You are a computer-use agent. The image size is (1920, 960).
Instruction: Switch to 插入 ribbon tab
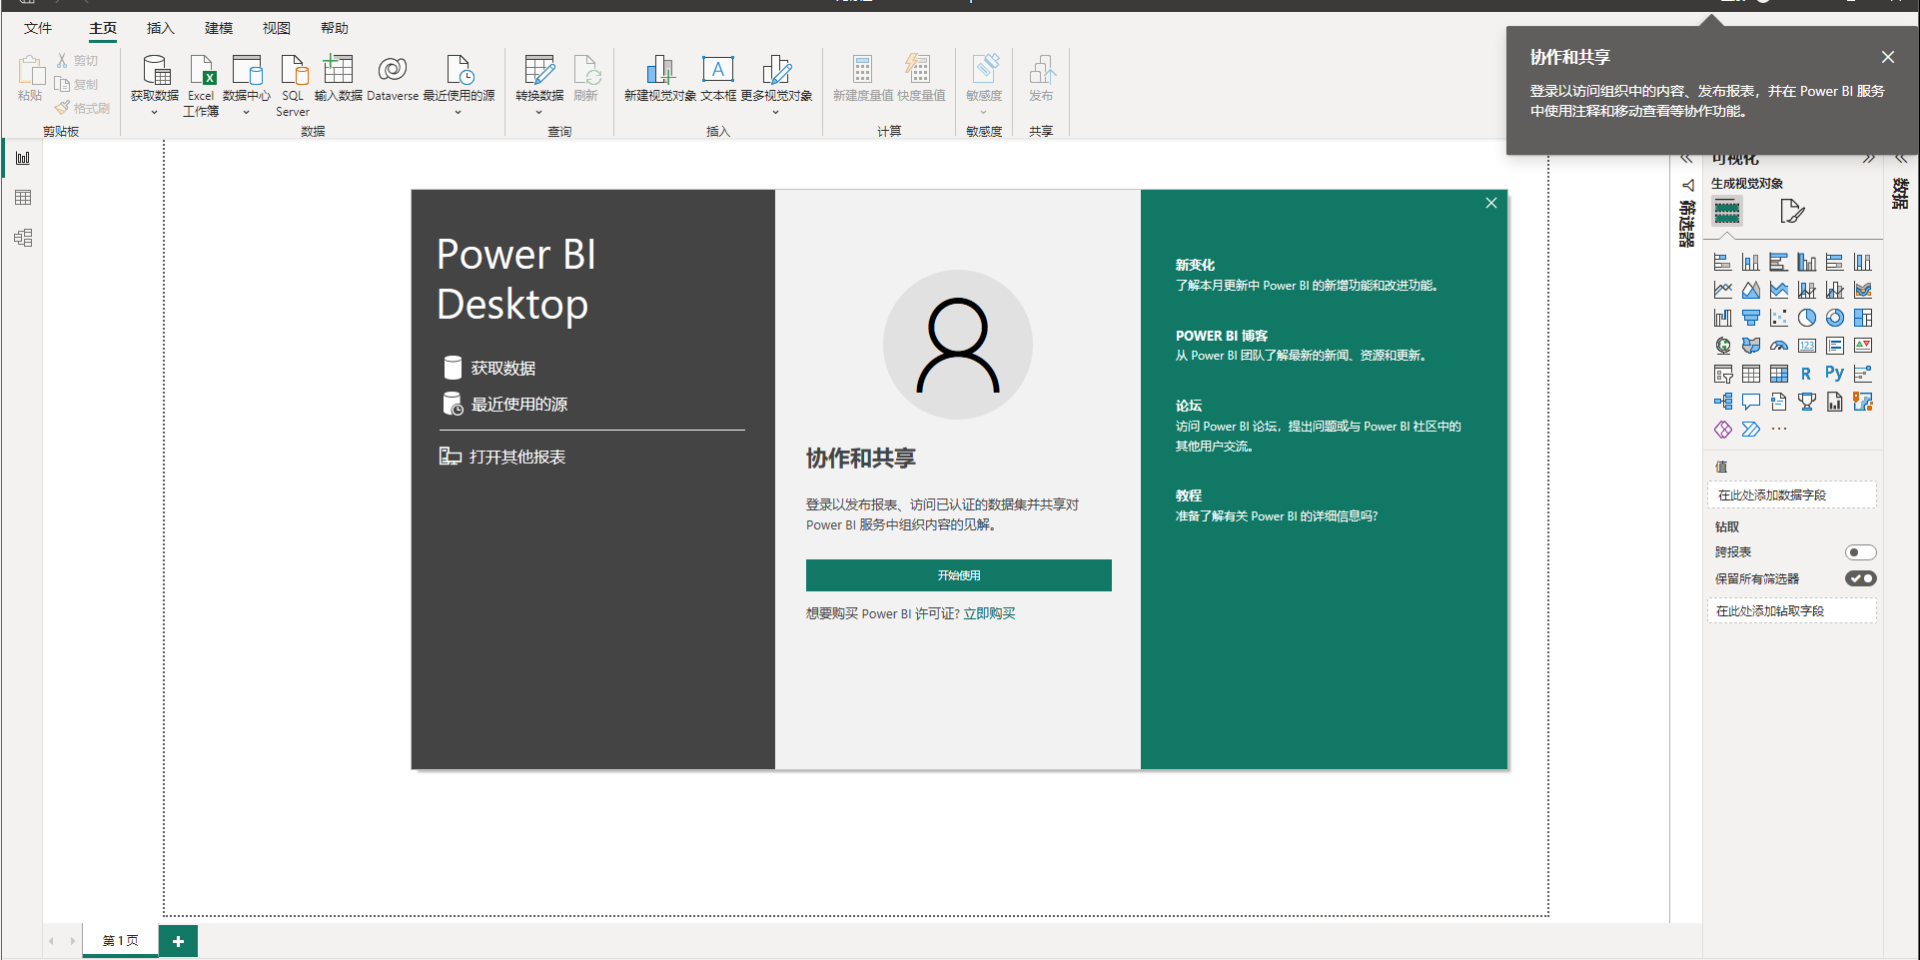[x=160, y=28]
